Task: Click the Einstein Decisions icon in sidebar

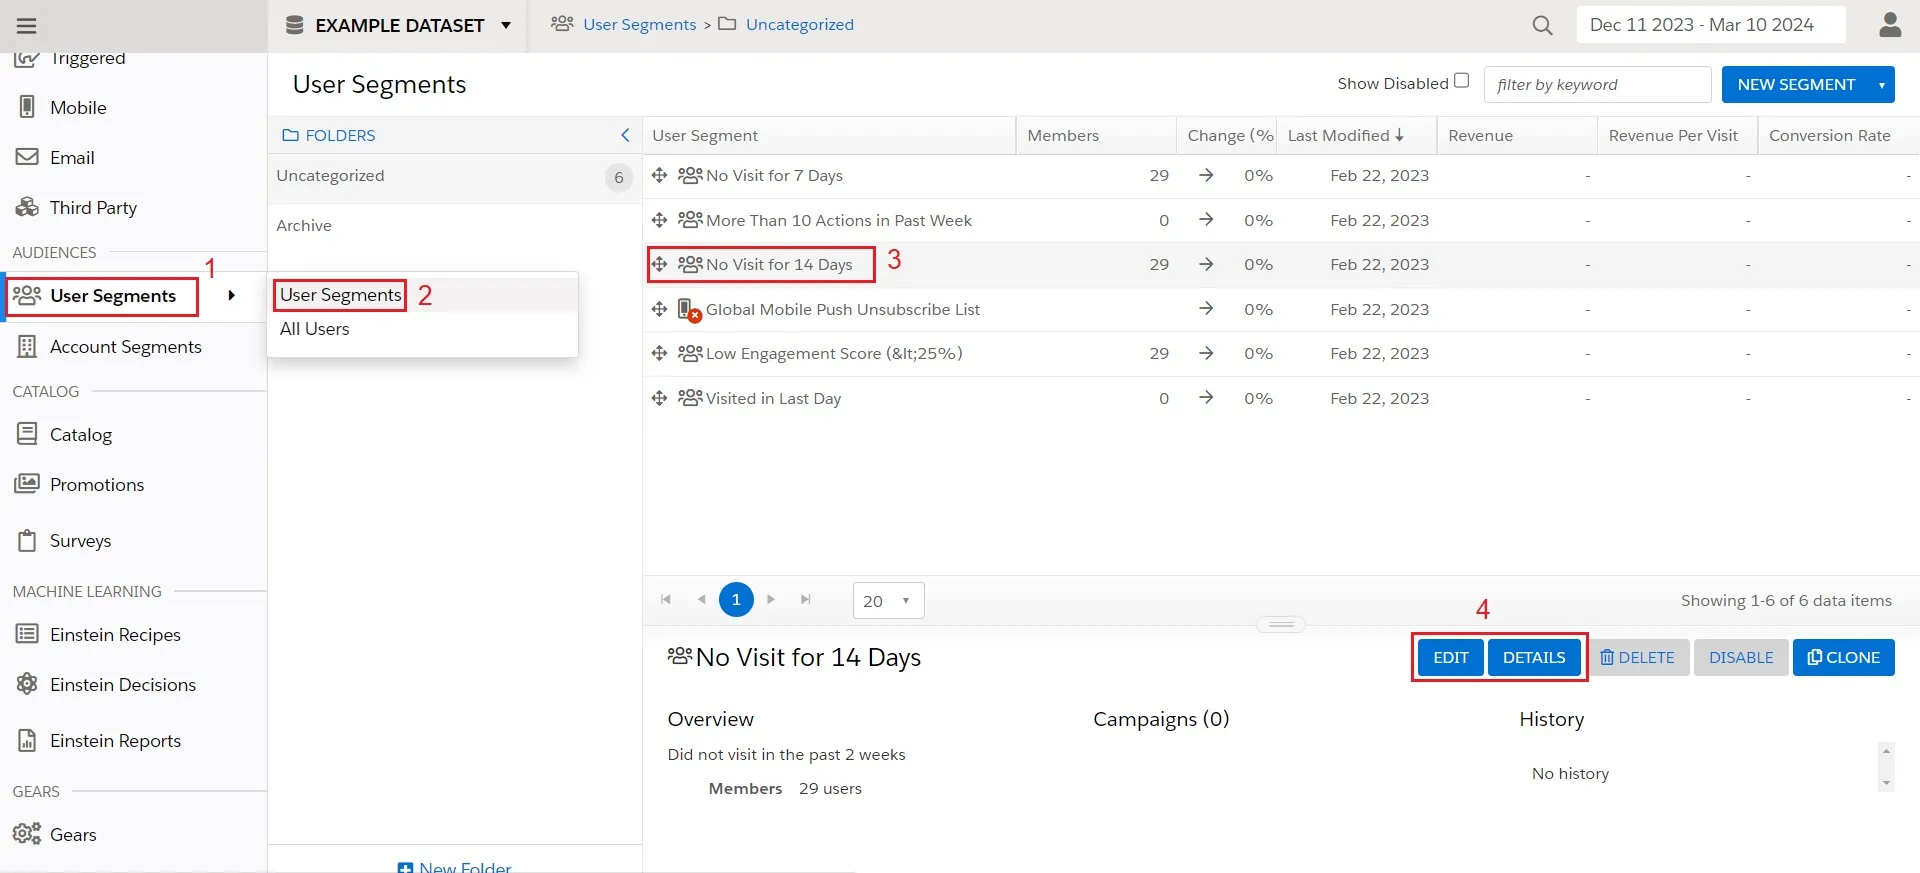Action: coord(27,684)
